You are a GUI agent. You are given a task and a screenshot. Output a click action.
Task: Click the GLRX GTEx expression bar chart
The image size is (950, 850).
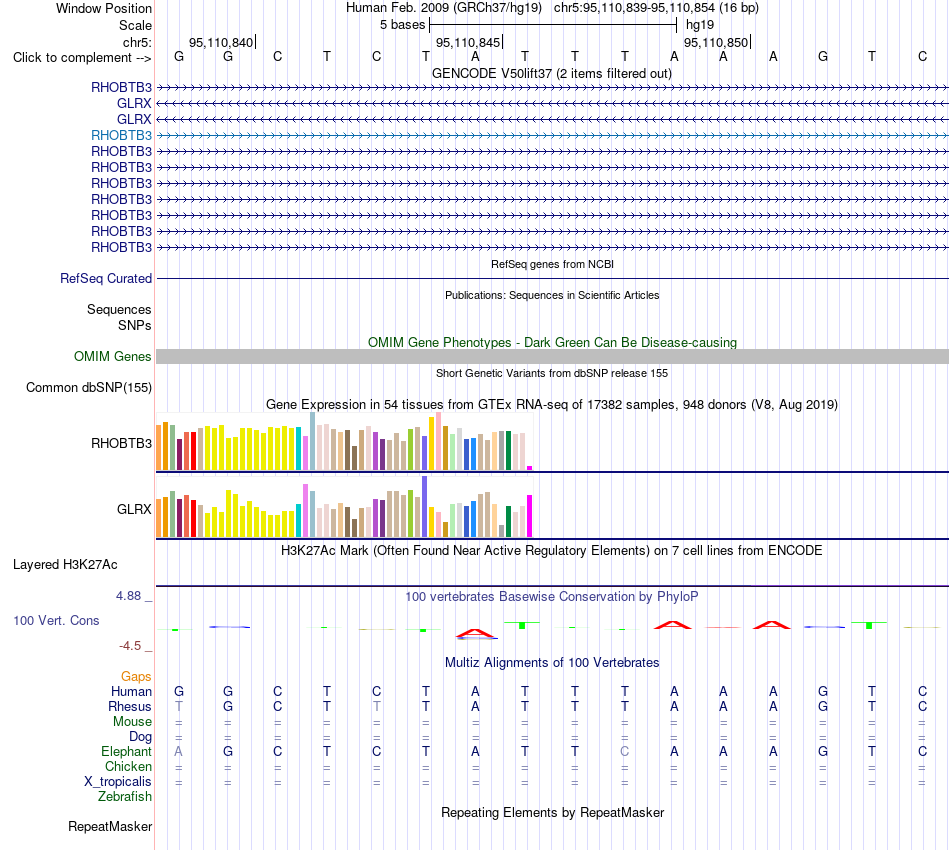point(344,507)
